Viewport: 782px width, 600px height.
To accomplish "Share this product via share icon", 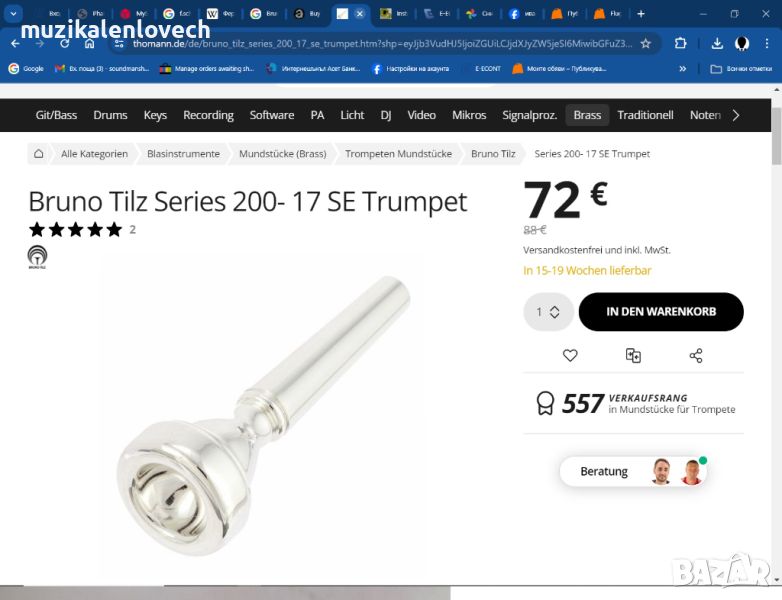I will pyautogui.click(x=696, y=355).
